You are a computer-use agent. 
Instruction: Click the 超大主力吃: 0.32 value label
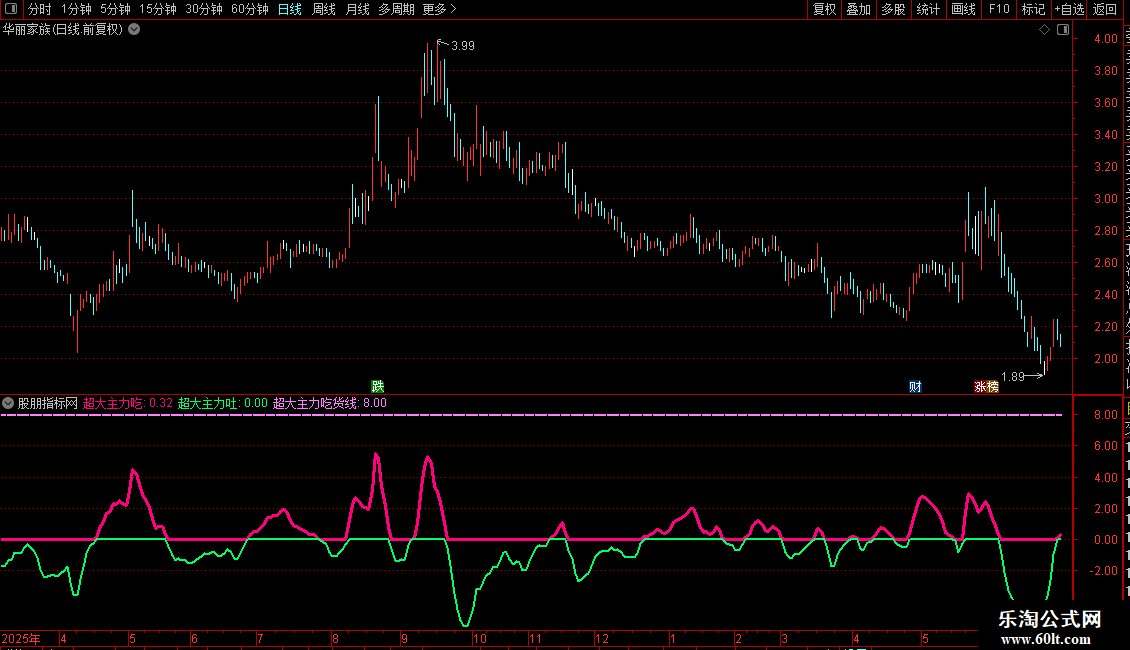coord(128,403)
